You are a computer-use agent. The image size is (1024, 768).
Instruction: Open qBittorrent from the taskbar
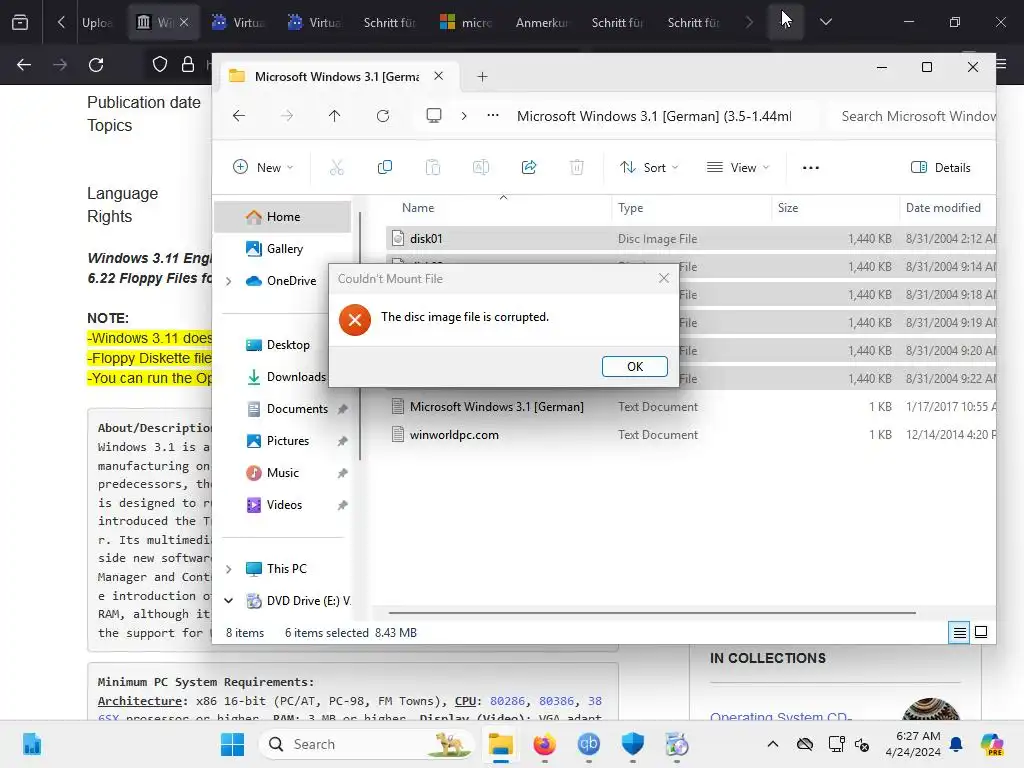(588, 744)
